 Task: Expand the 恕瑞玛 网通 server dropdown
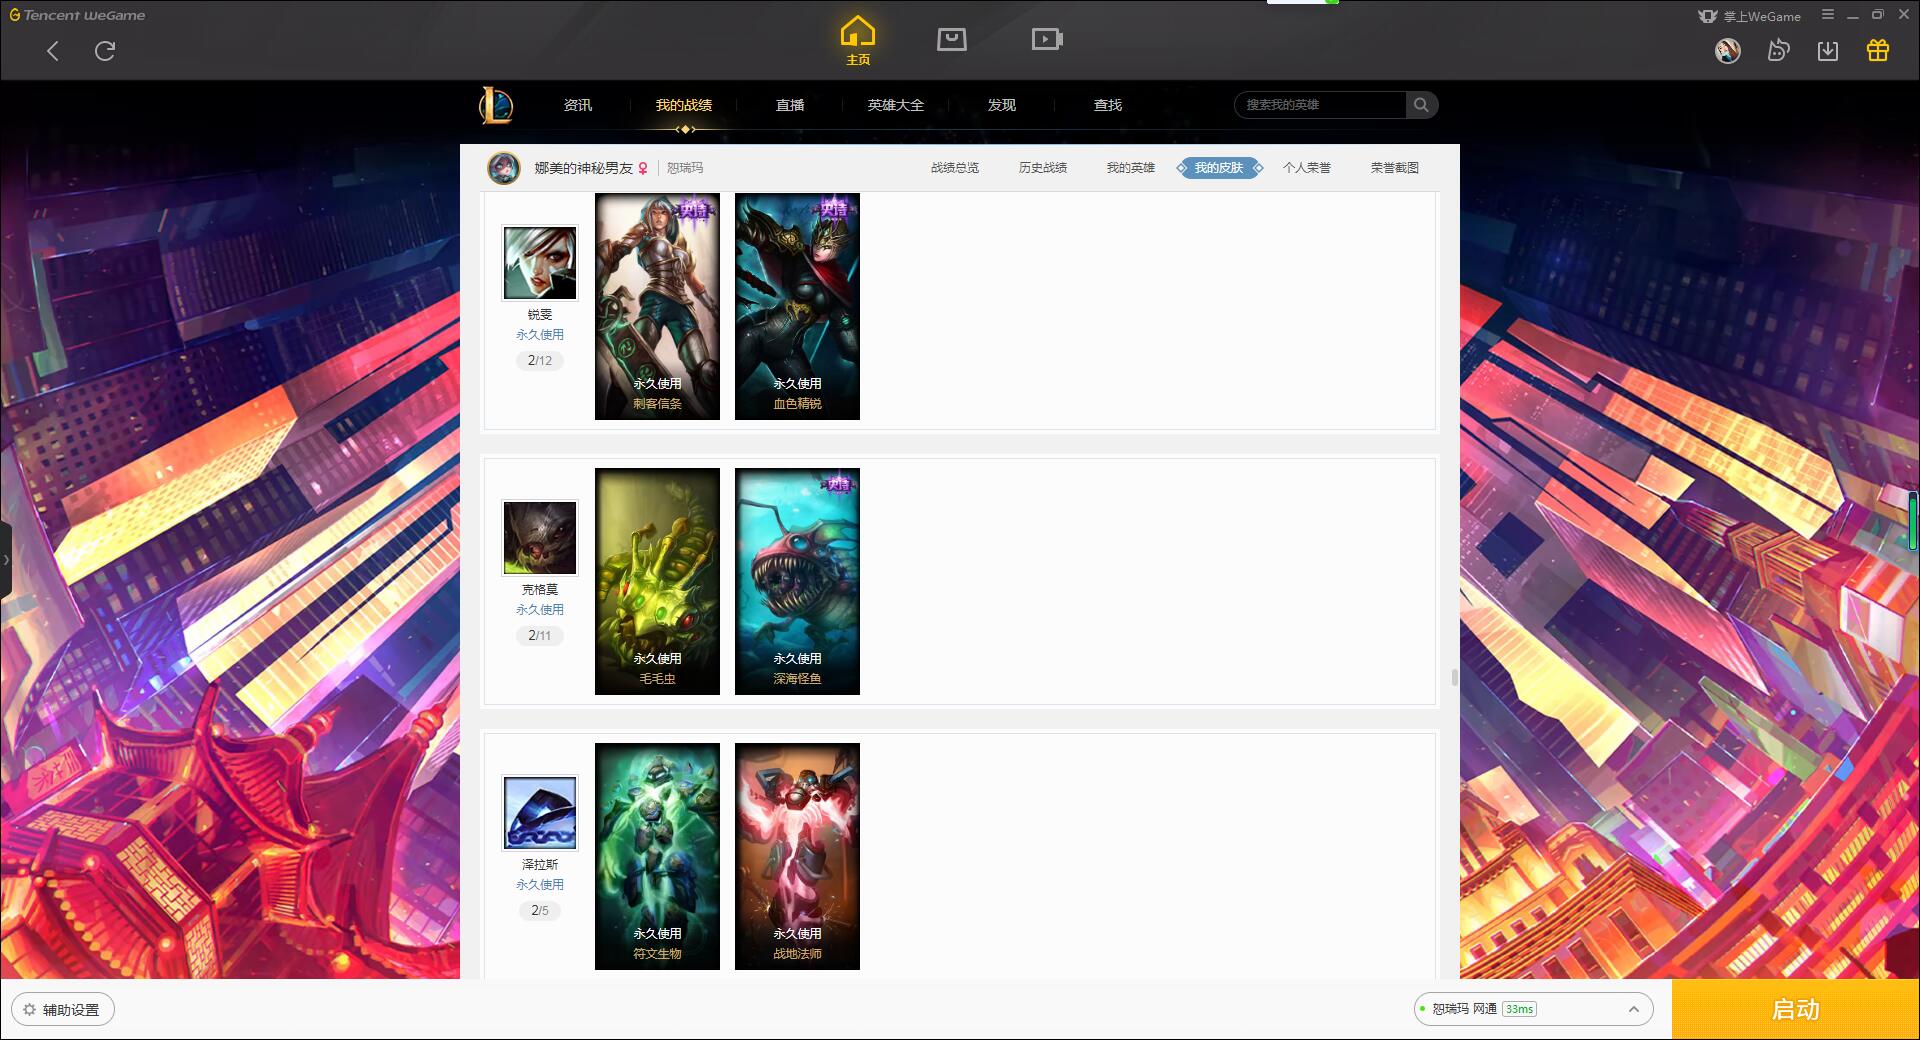tap(1532, 1009)
